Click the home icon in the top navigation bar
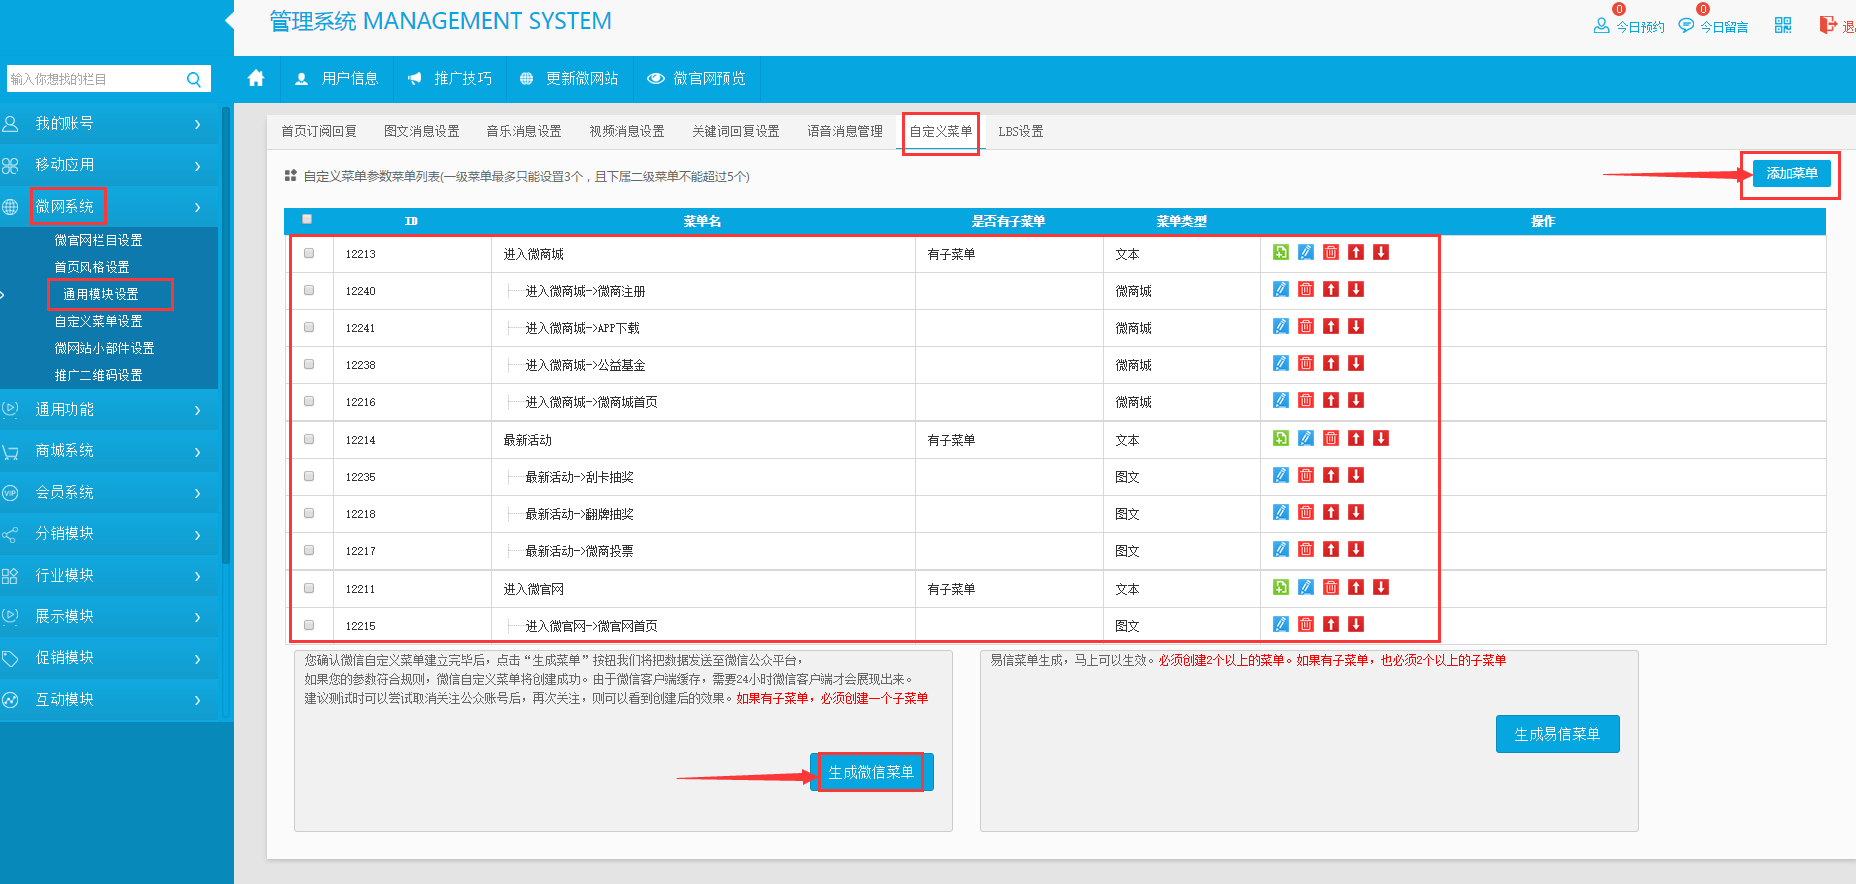1856x884 pixels. [256, 78]
